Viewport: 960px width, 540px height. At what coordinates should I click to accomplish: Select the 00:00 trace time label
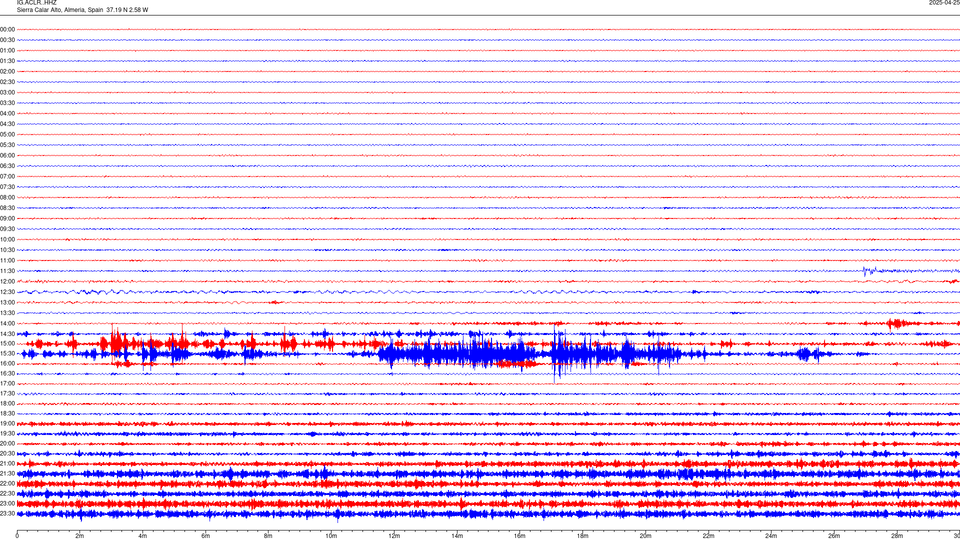[x=7, y=29]
